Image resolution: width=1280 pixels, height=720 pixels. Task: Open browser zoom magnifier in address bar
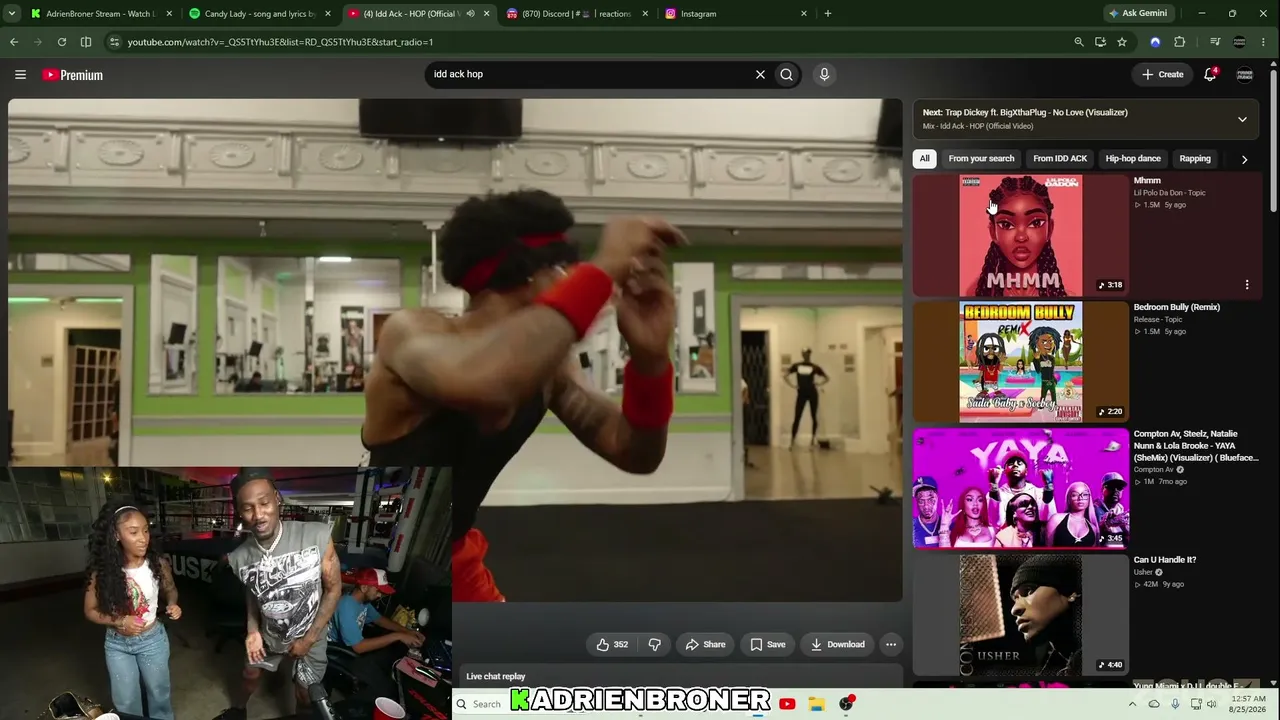(x=1079, y=42)
